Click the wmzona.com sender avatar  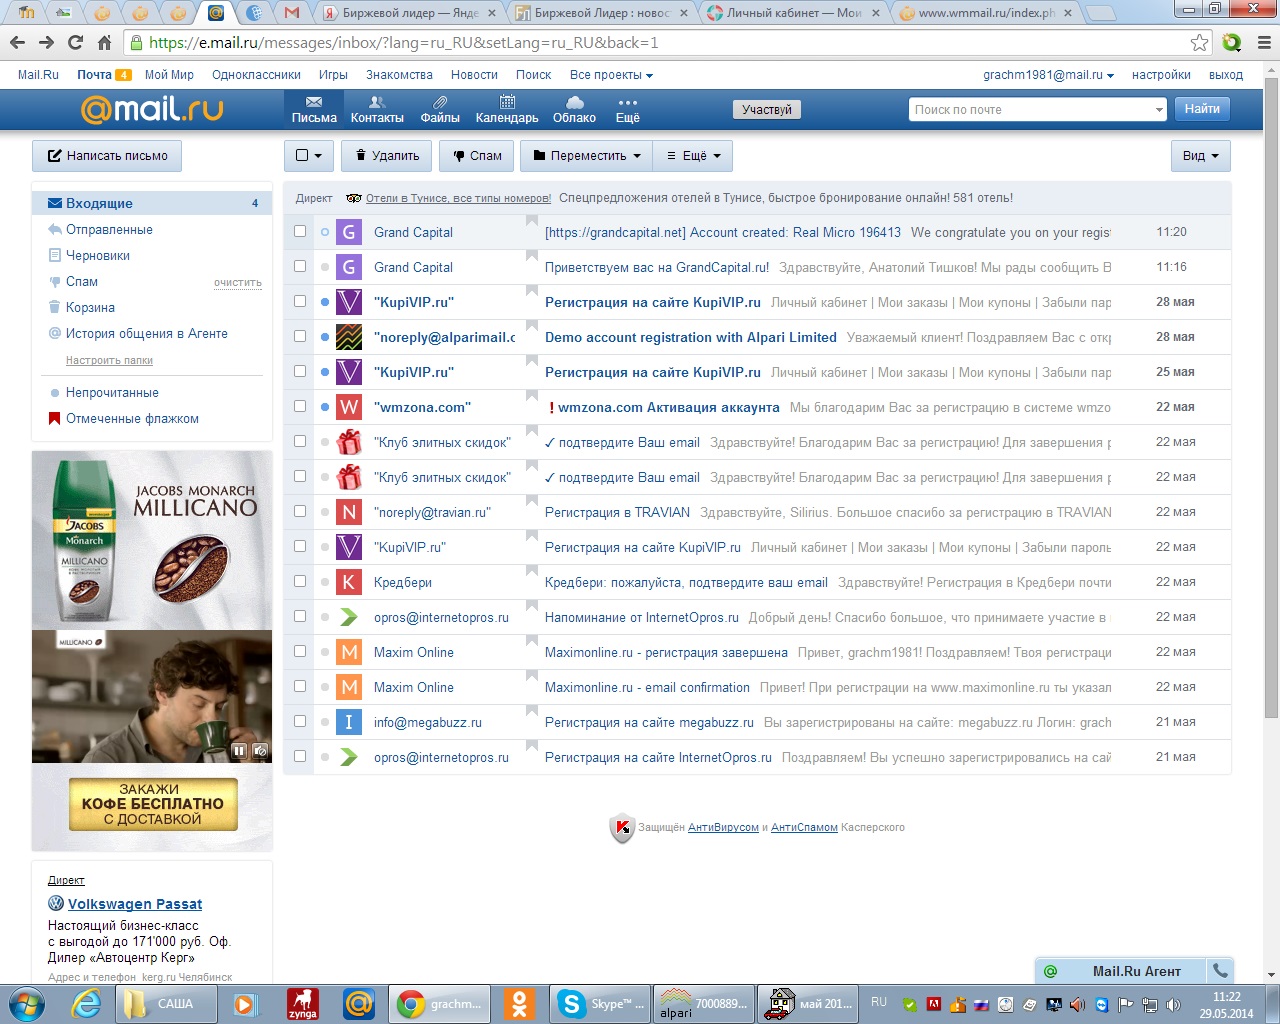(348, 407)
